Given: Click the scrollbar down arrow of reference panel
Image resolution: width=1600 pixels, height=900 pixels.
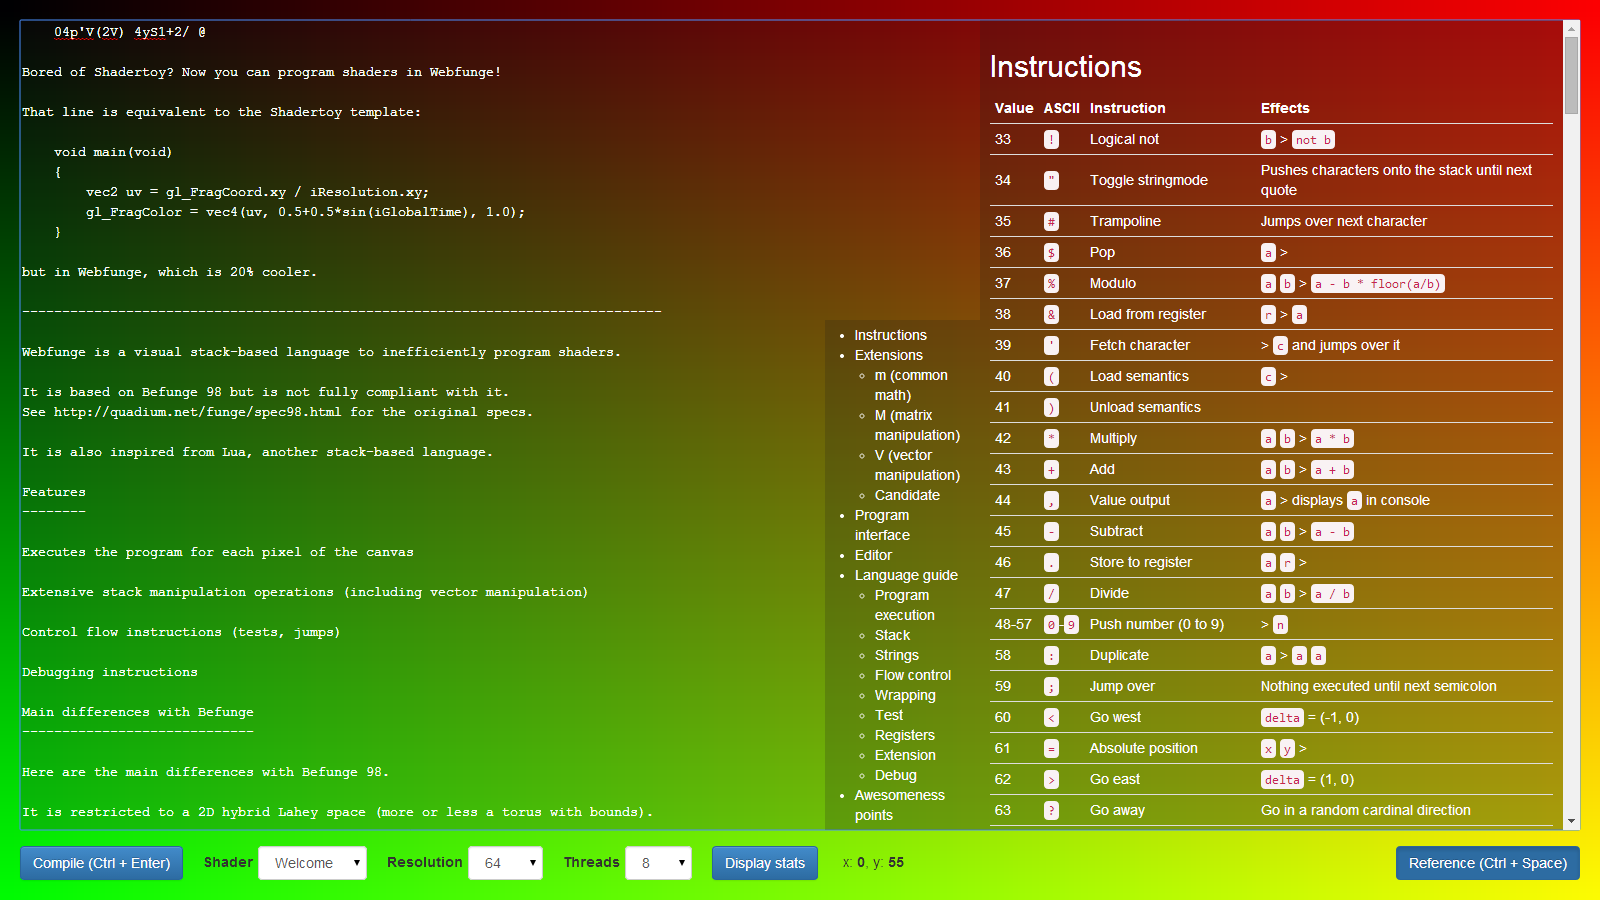Looking at the screenshot, I should pos(1571,821).
